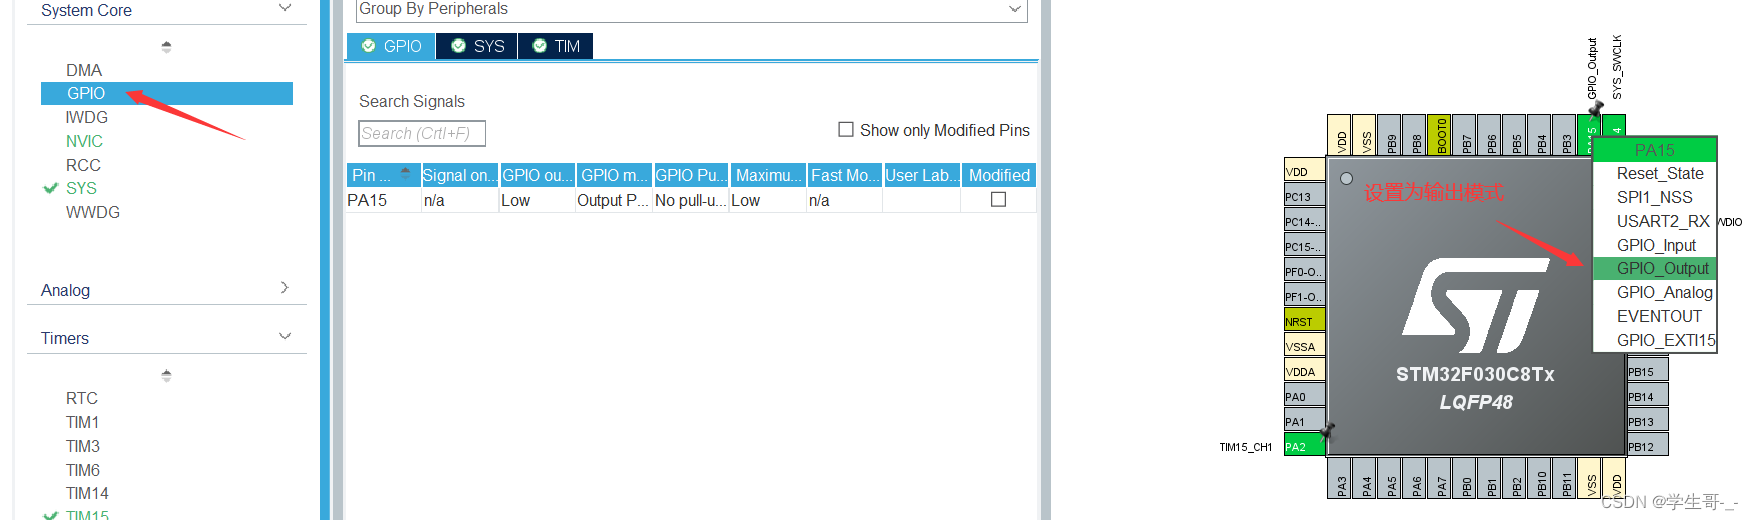
Task: Click pin VDDA on the chip
Action: pyautogui.click(x=1304, y=371)
